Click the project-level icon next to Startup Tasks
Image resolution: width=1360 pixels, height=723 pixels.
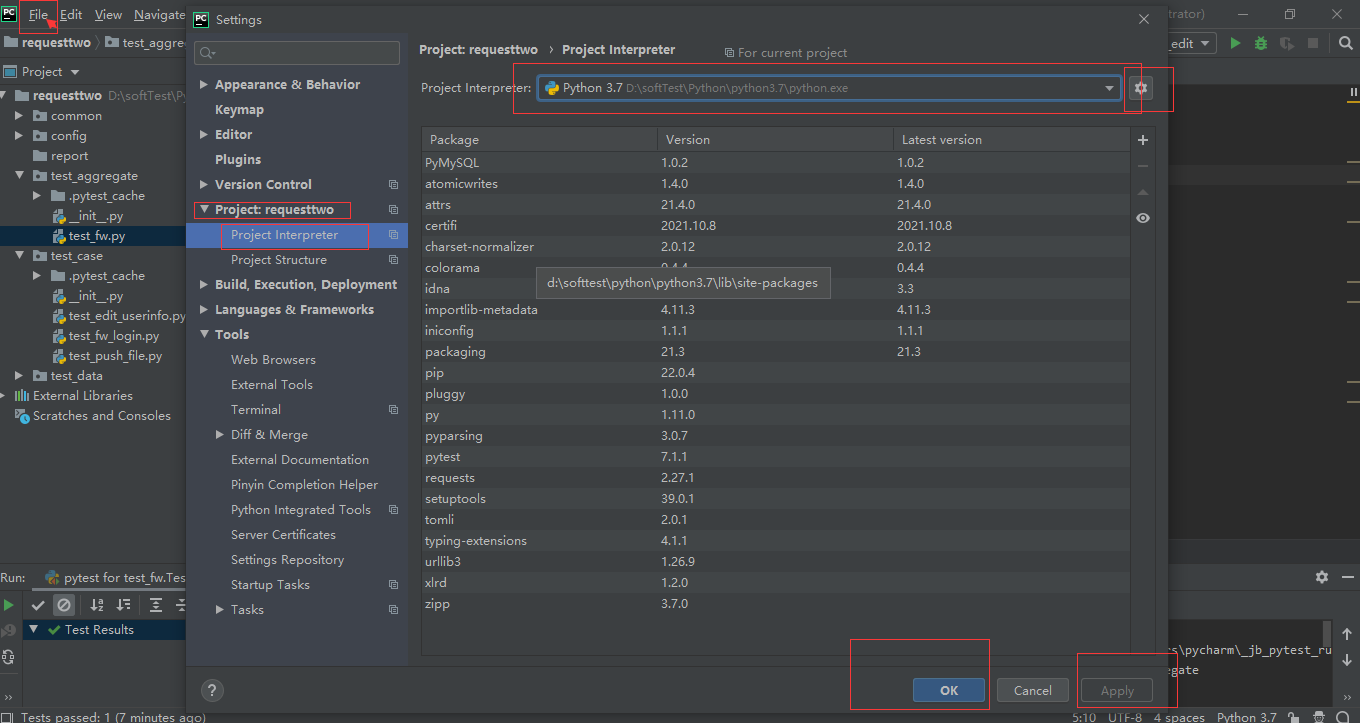pos(393,585)
